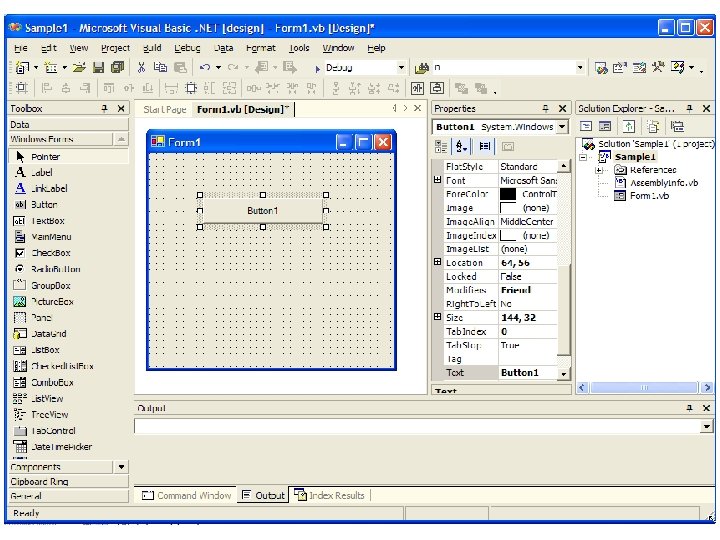This screenshot has height=540, width=720.
Task: Pick the LinkLabel control in Toolbox
Action: coord(68,188)
